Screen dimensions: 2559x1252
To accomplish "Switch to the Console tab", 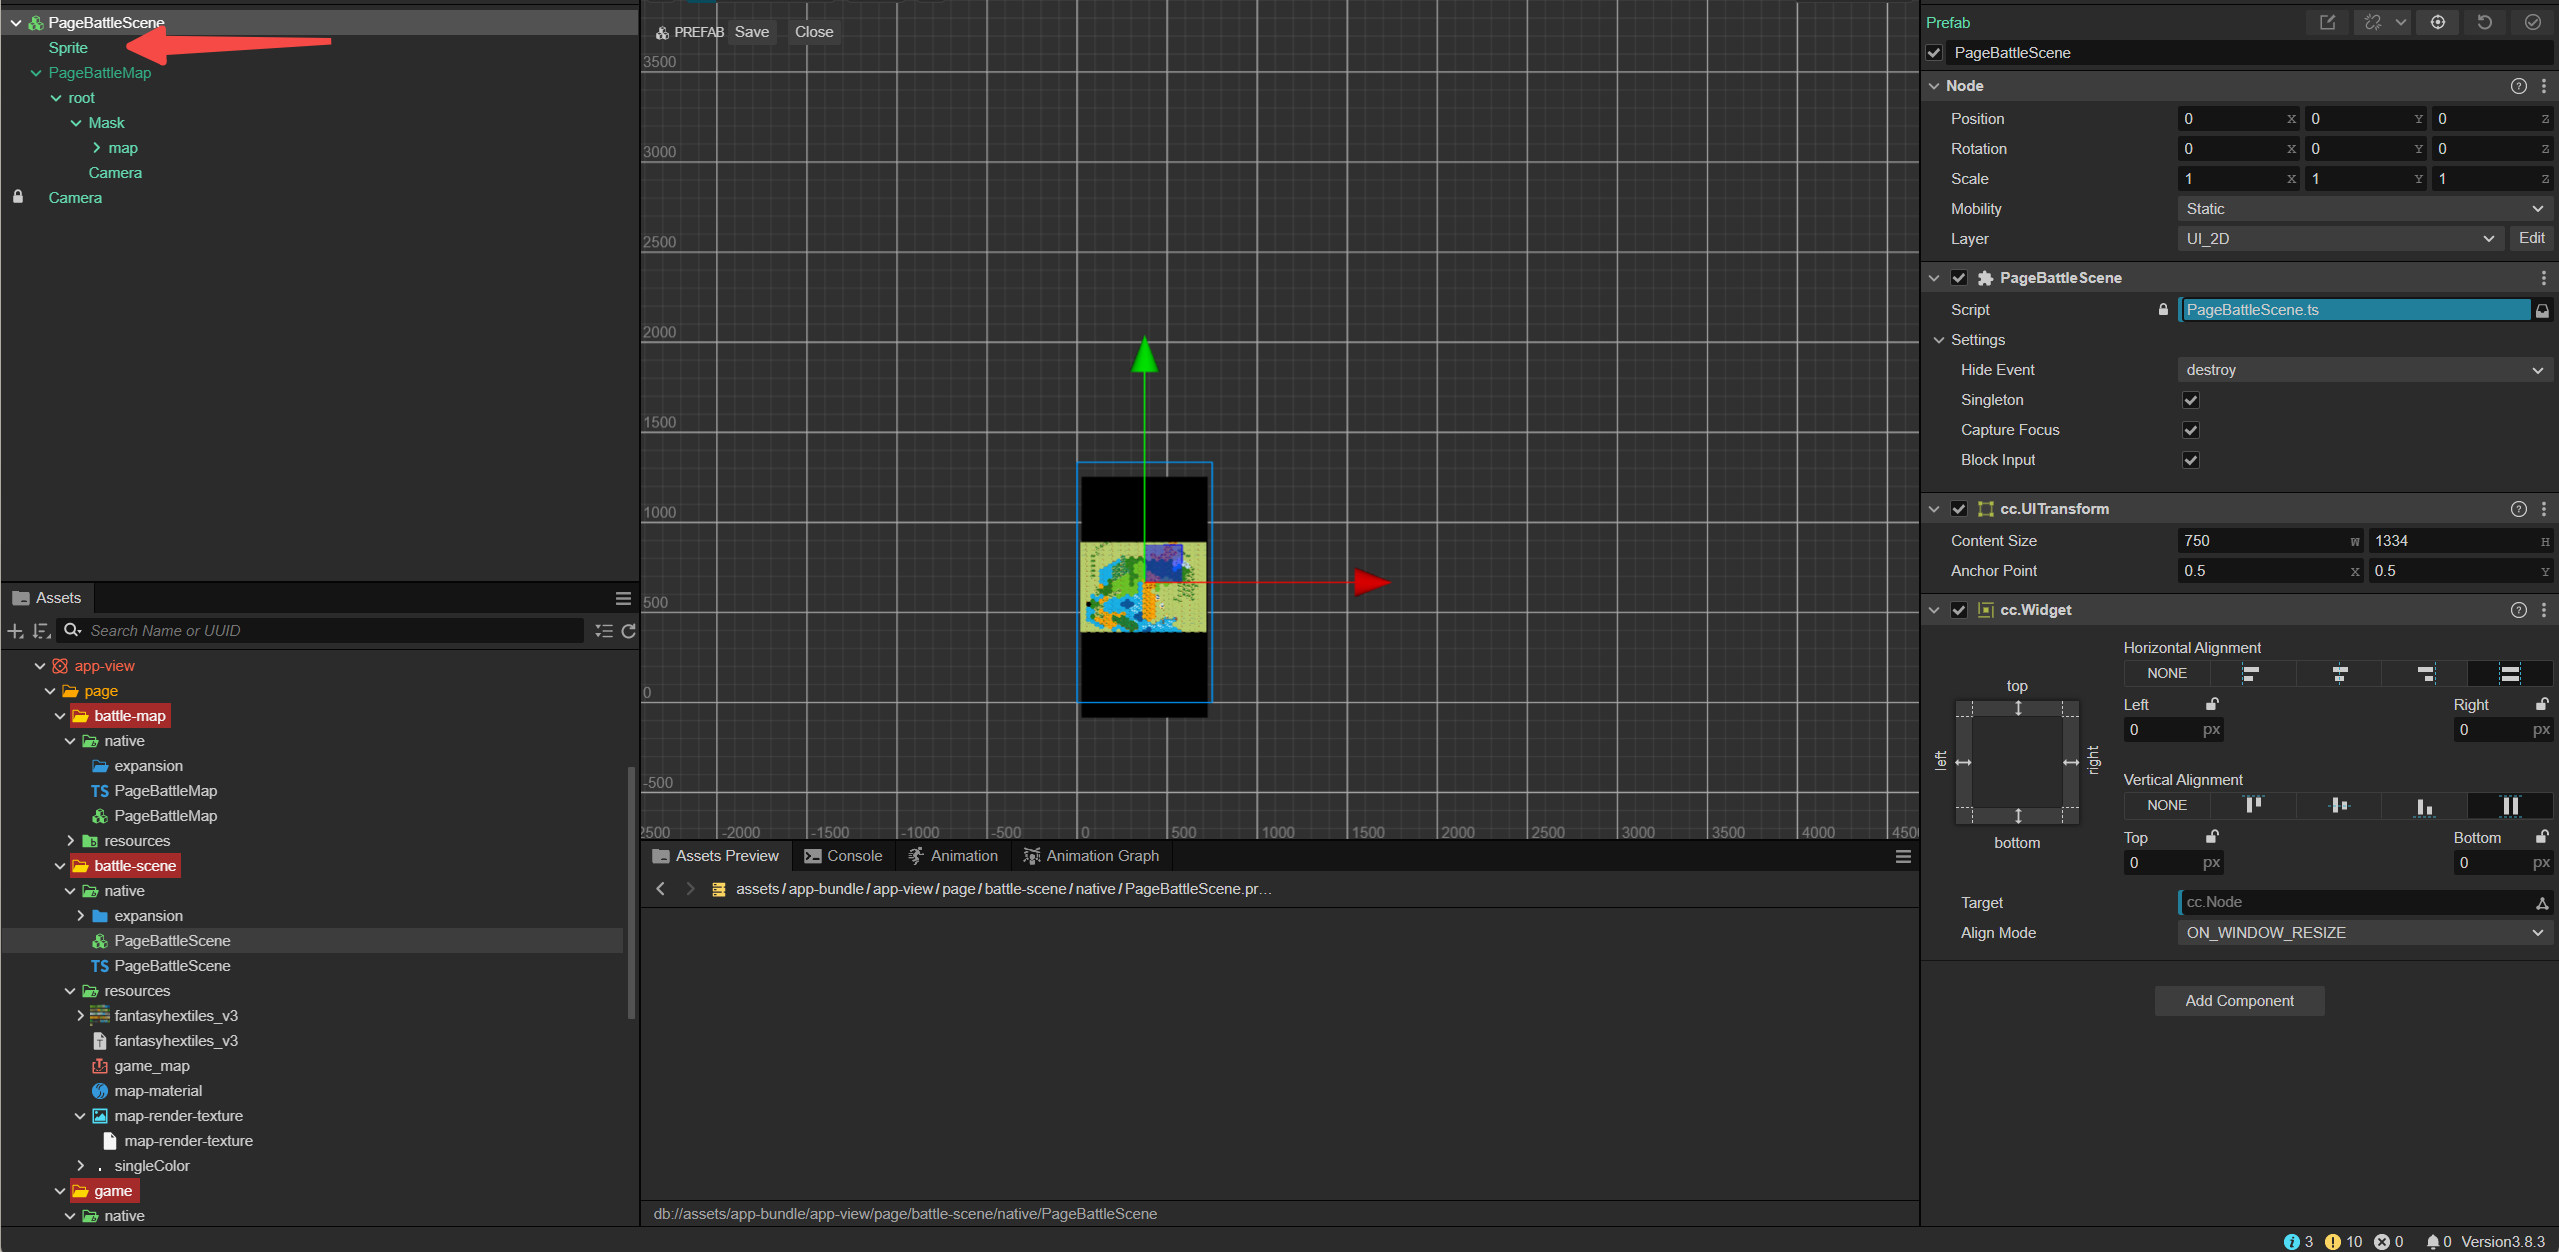I will pos(843,856).
